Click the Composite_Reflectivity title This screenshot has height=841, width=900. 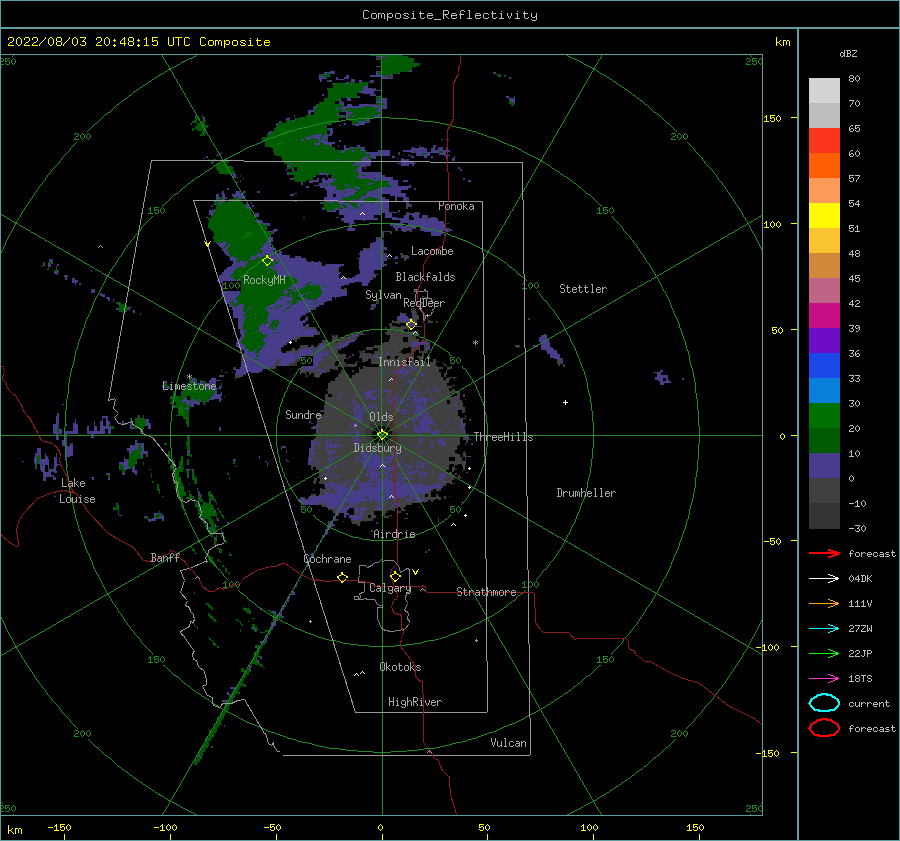tap(450, 15)
